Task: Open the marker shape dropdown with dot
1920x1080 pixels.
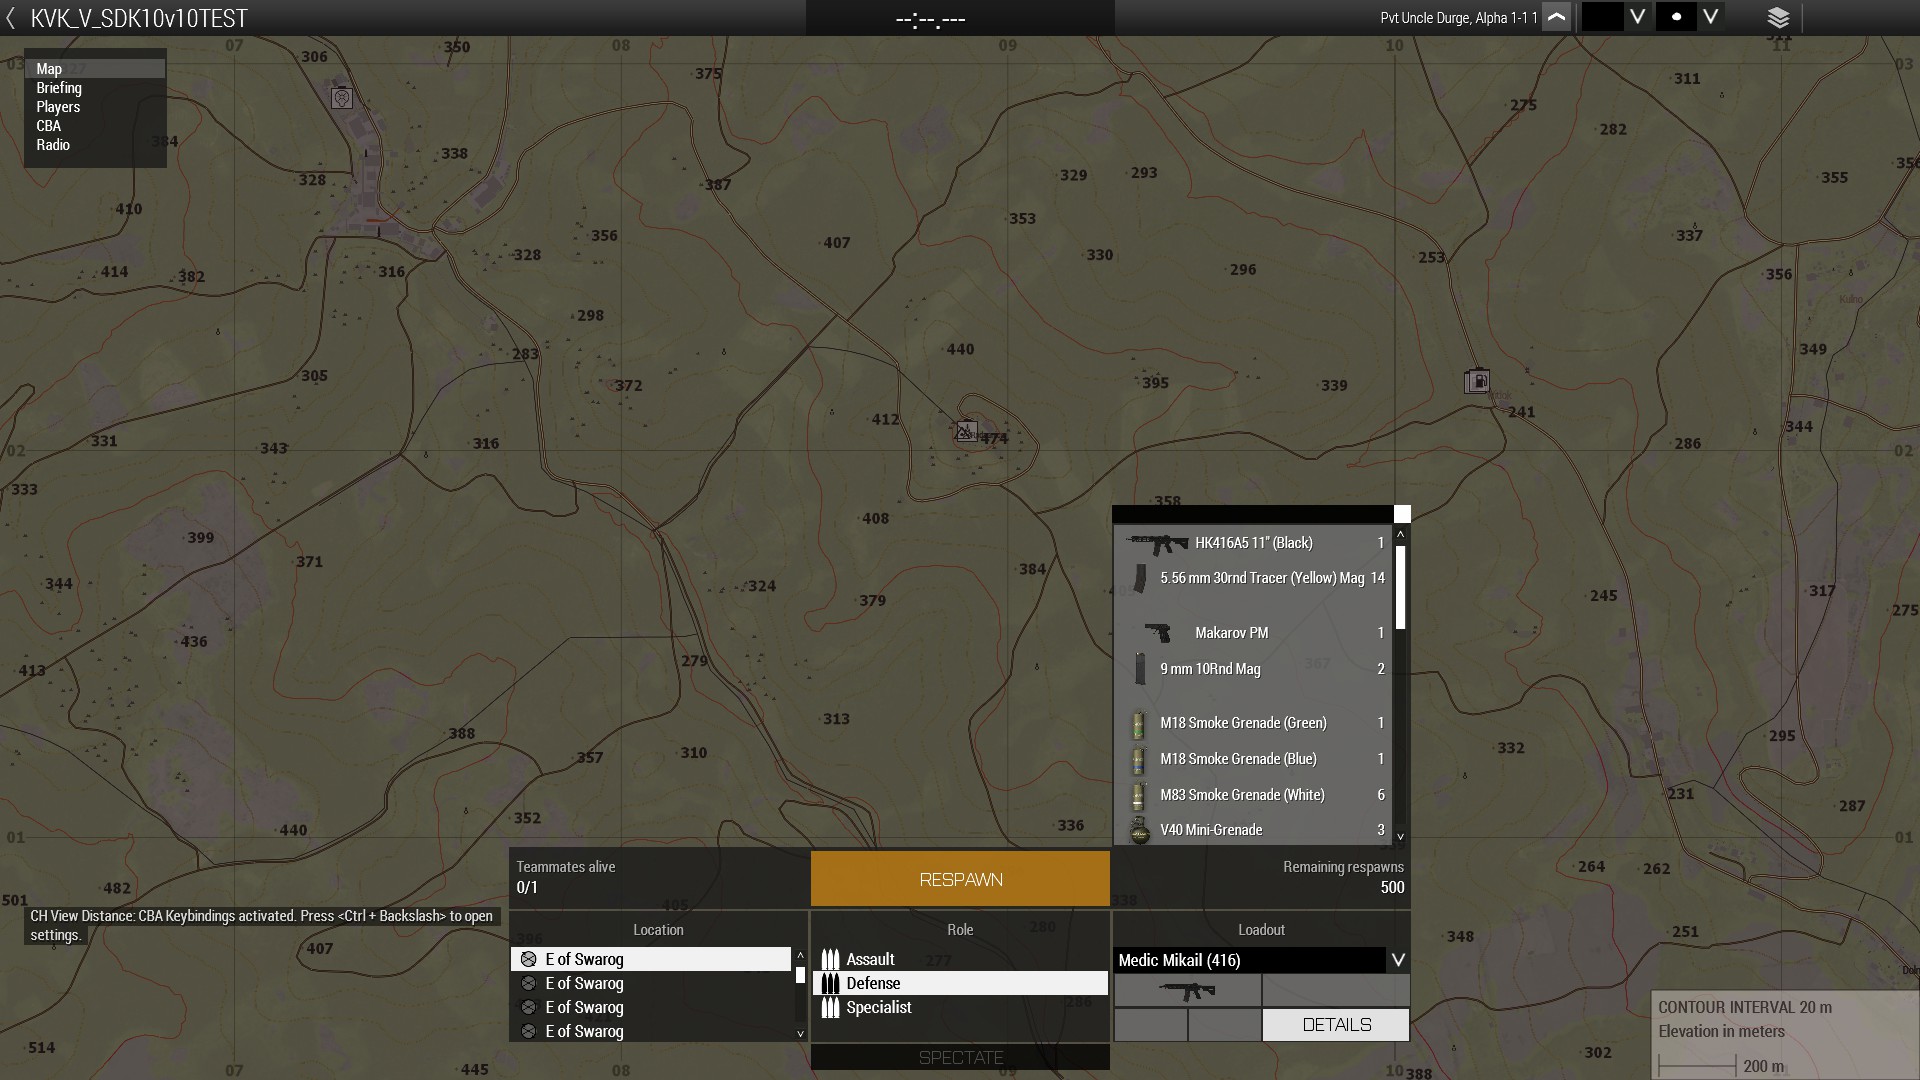Action: coord(1711,17)
